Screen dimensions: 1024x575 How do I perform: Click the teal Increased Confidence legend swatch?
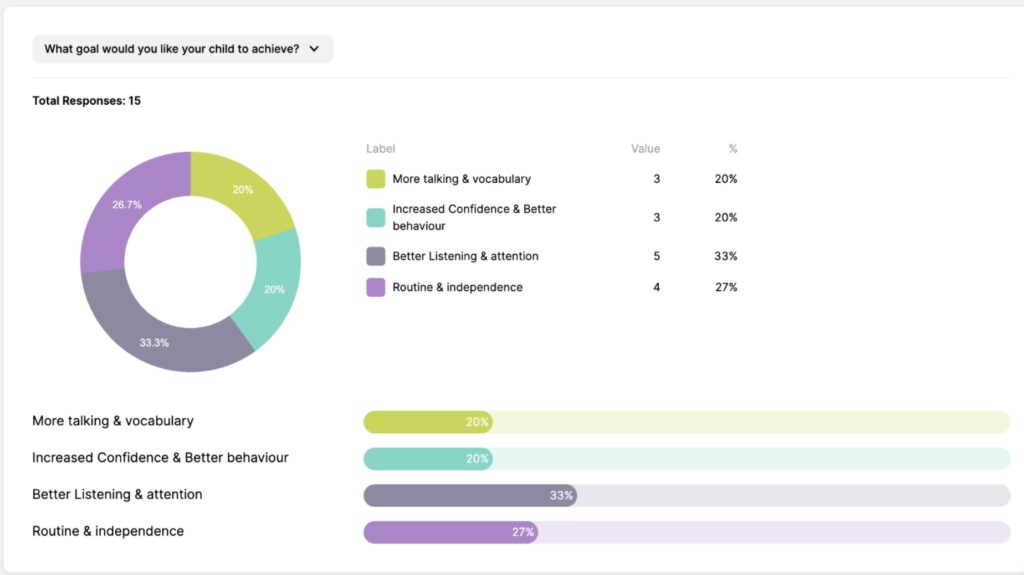pyautogui.click(x=376, y=217)
